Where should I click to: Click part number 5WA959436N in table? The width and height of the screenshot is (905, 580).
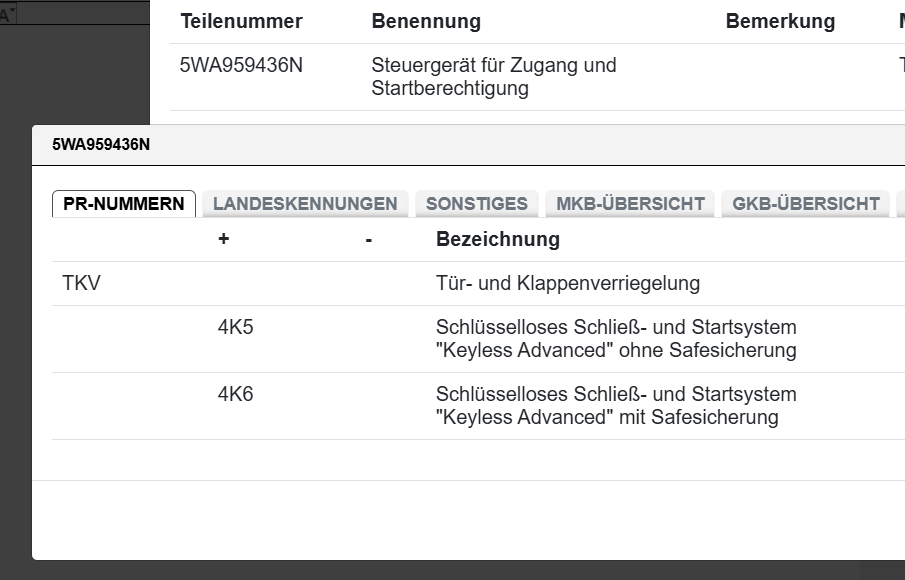pyautogui.click(x=241, y=66)
